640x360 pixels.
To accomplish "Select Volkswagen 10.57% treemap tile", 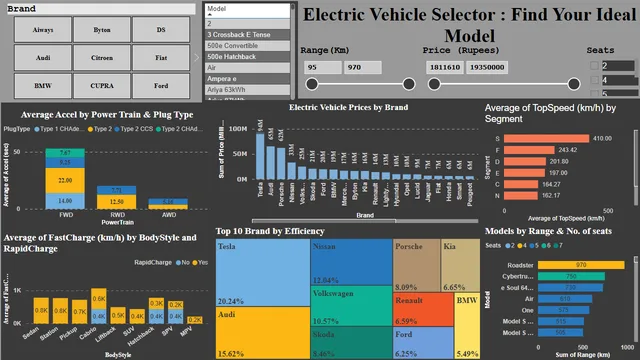I will (x=352, y=306).
